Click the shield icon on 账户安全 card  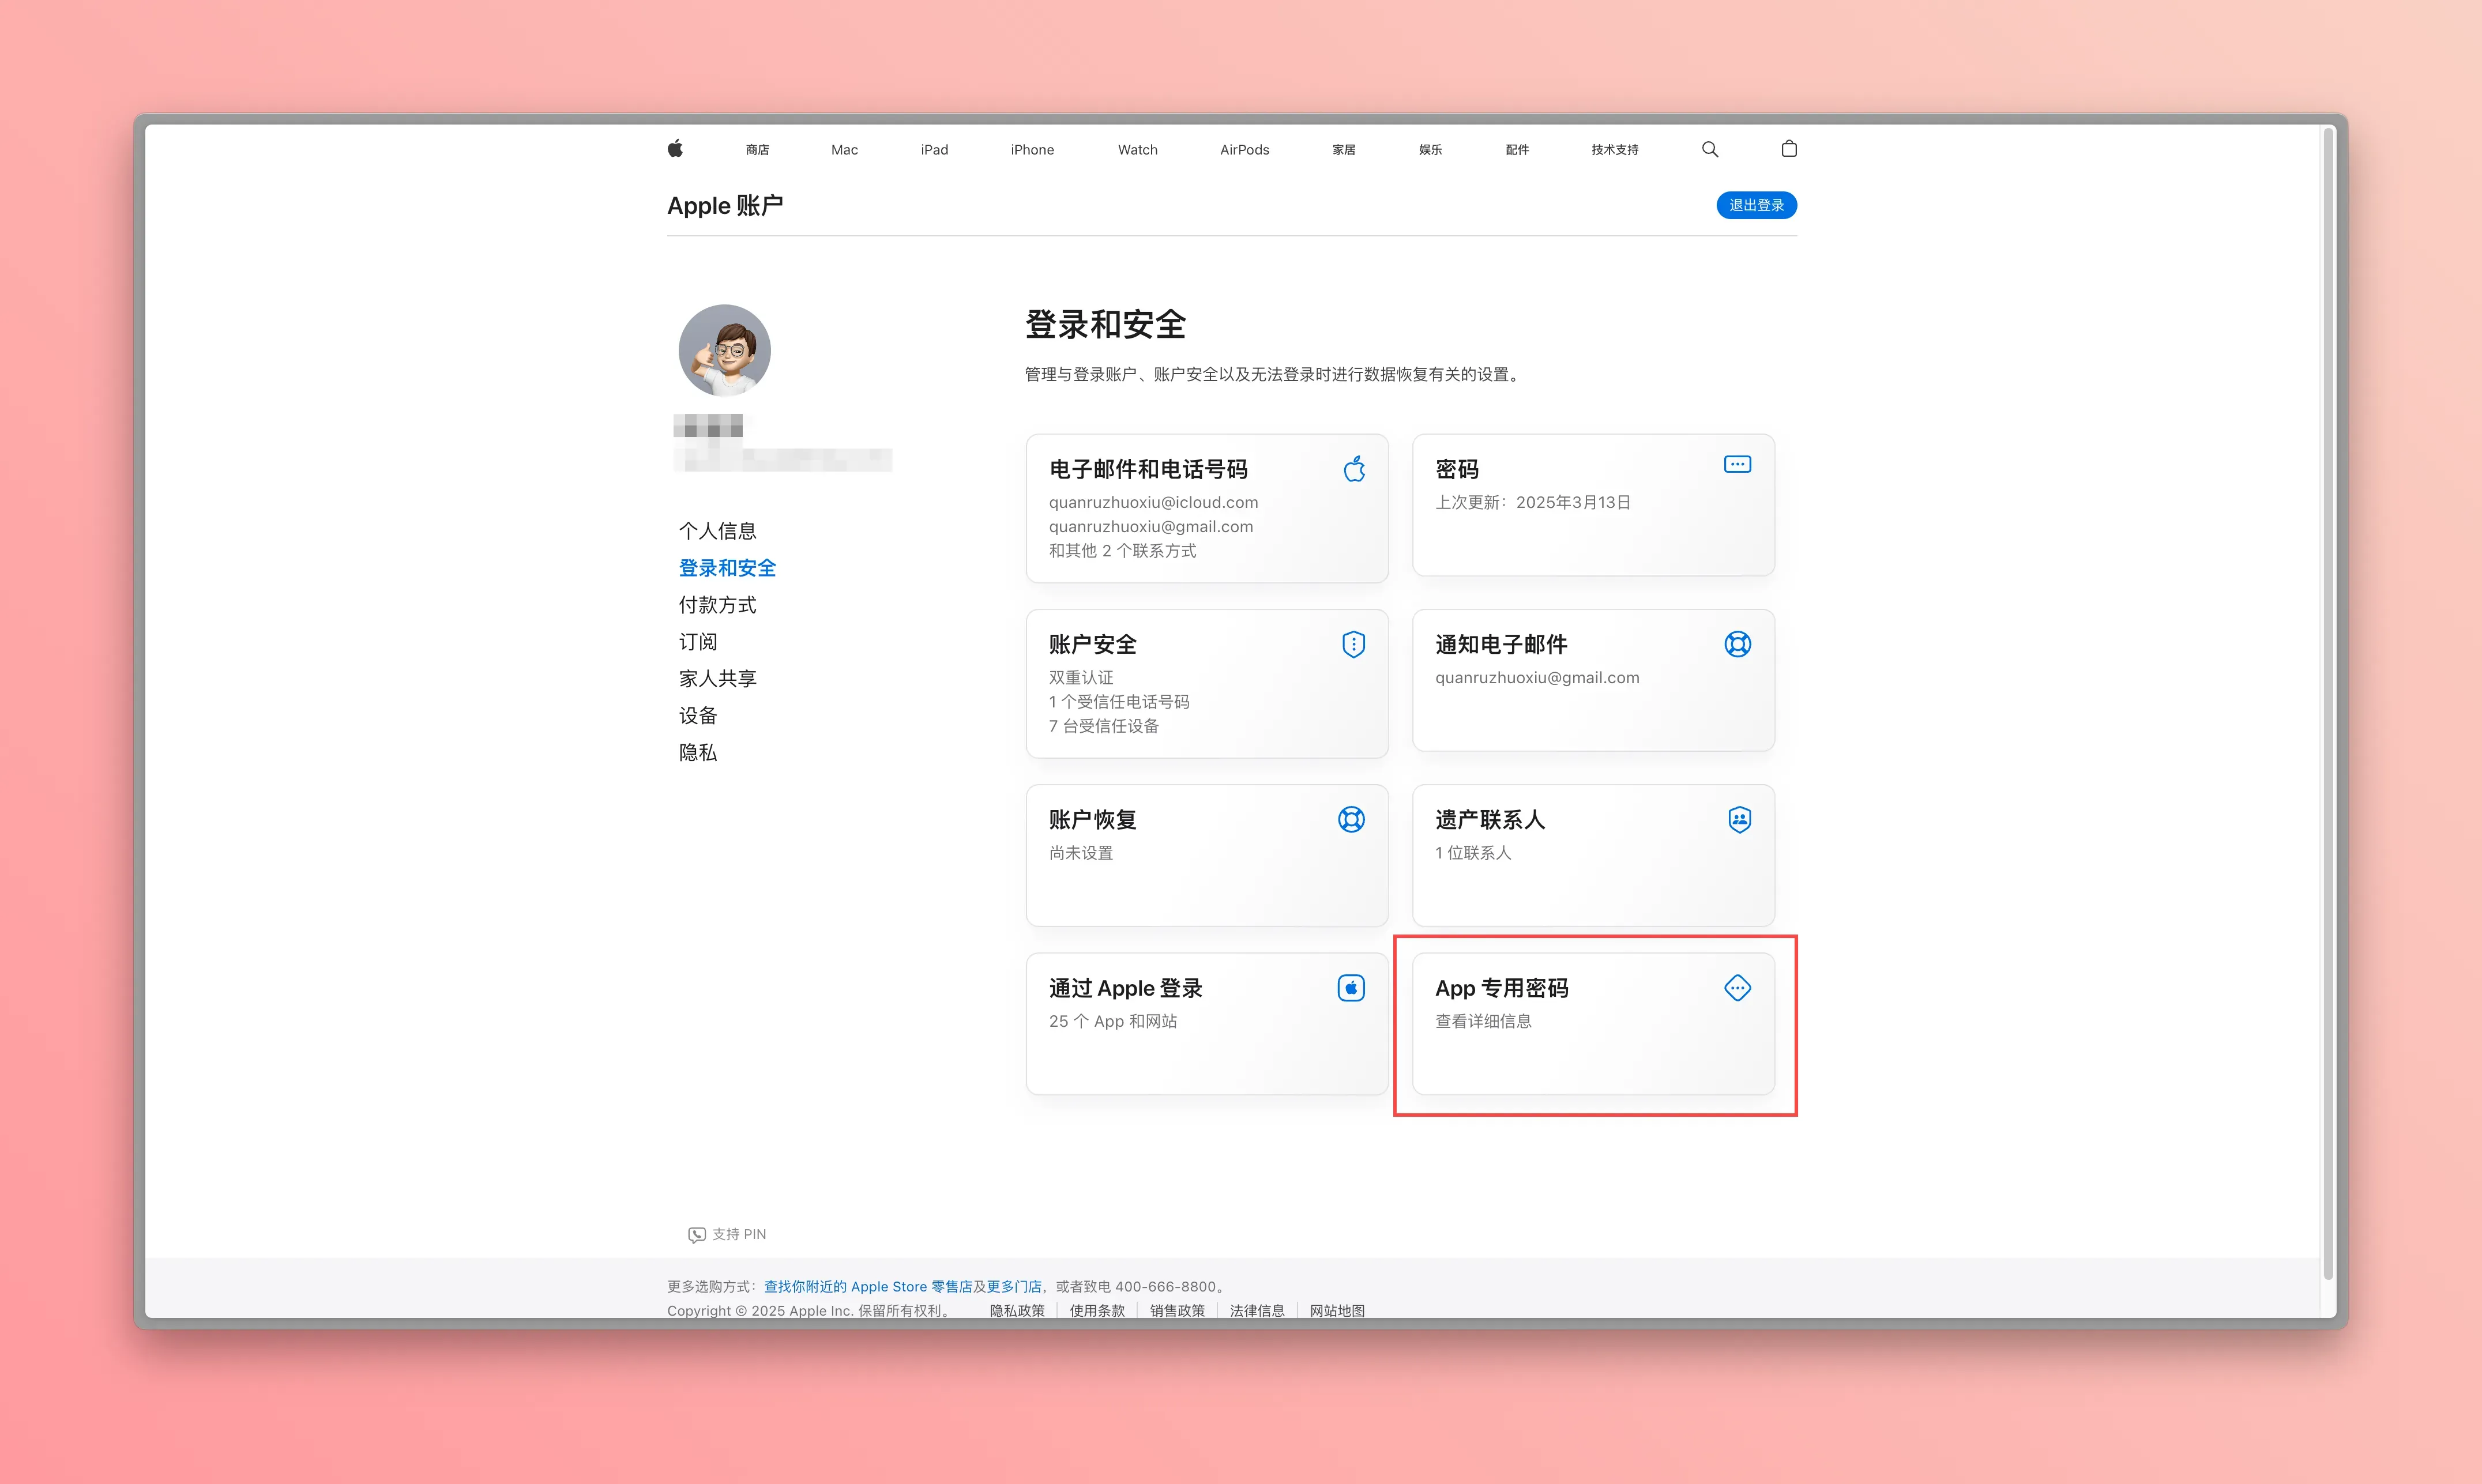coord(1353,644)
